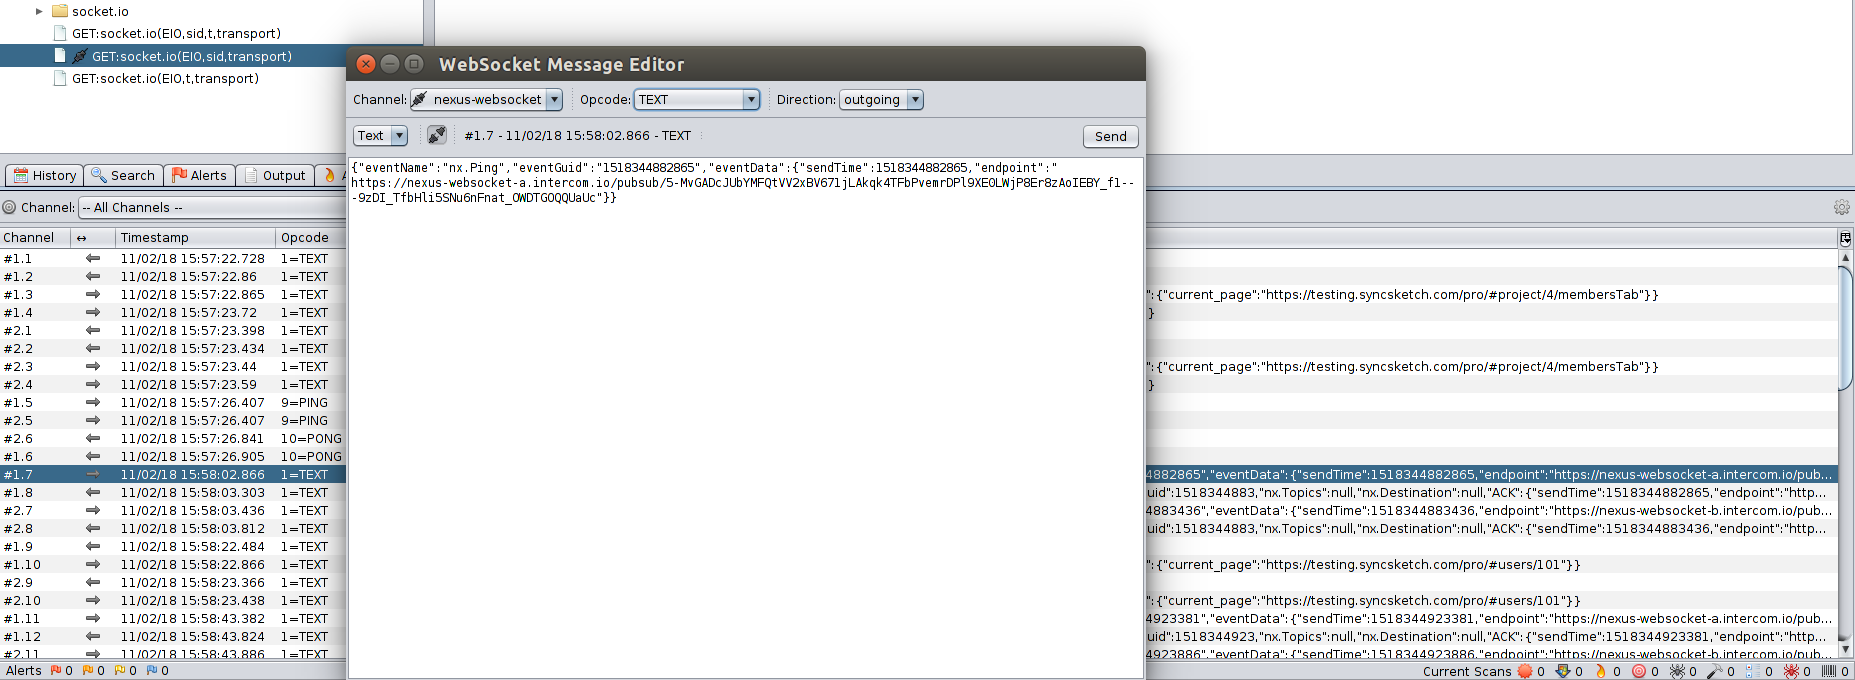The image size is (1855, 680).
Task: Open the Channel dropdown showing nexus-websocket
Action: [486, 99]
